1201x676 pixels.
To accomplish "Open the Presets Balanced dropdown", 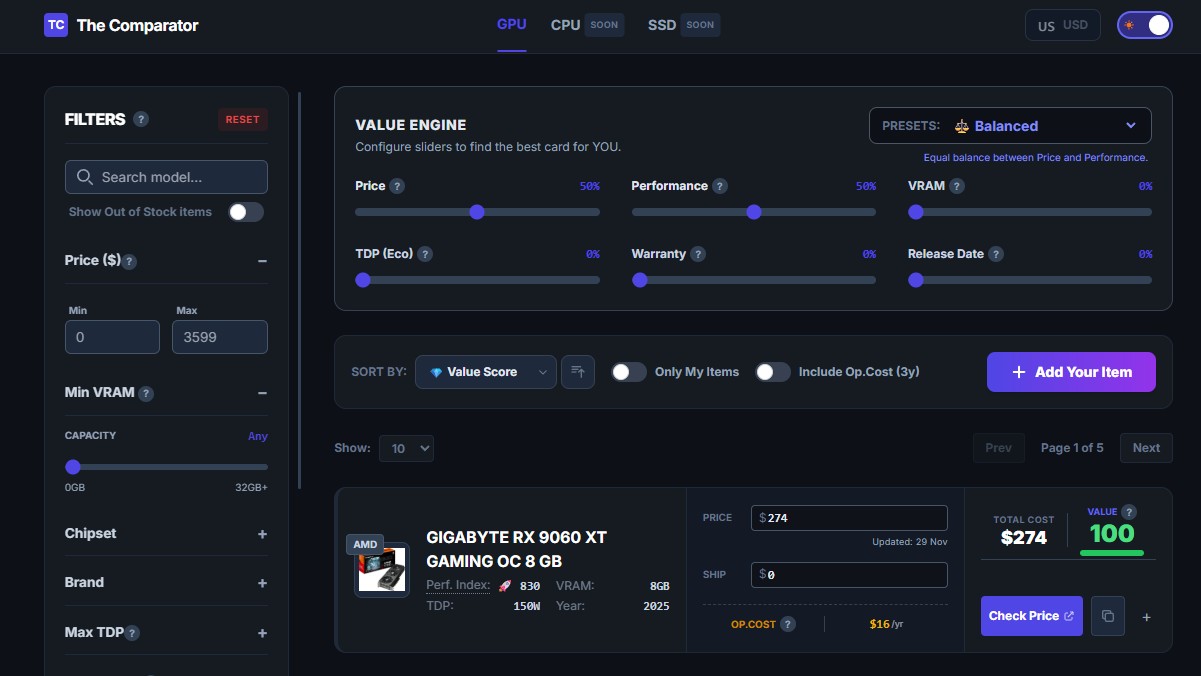I will pos(1010,126).
